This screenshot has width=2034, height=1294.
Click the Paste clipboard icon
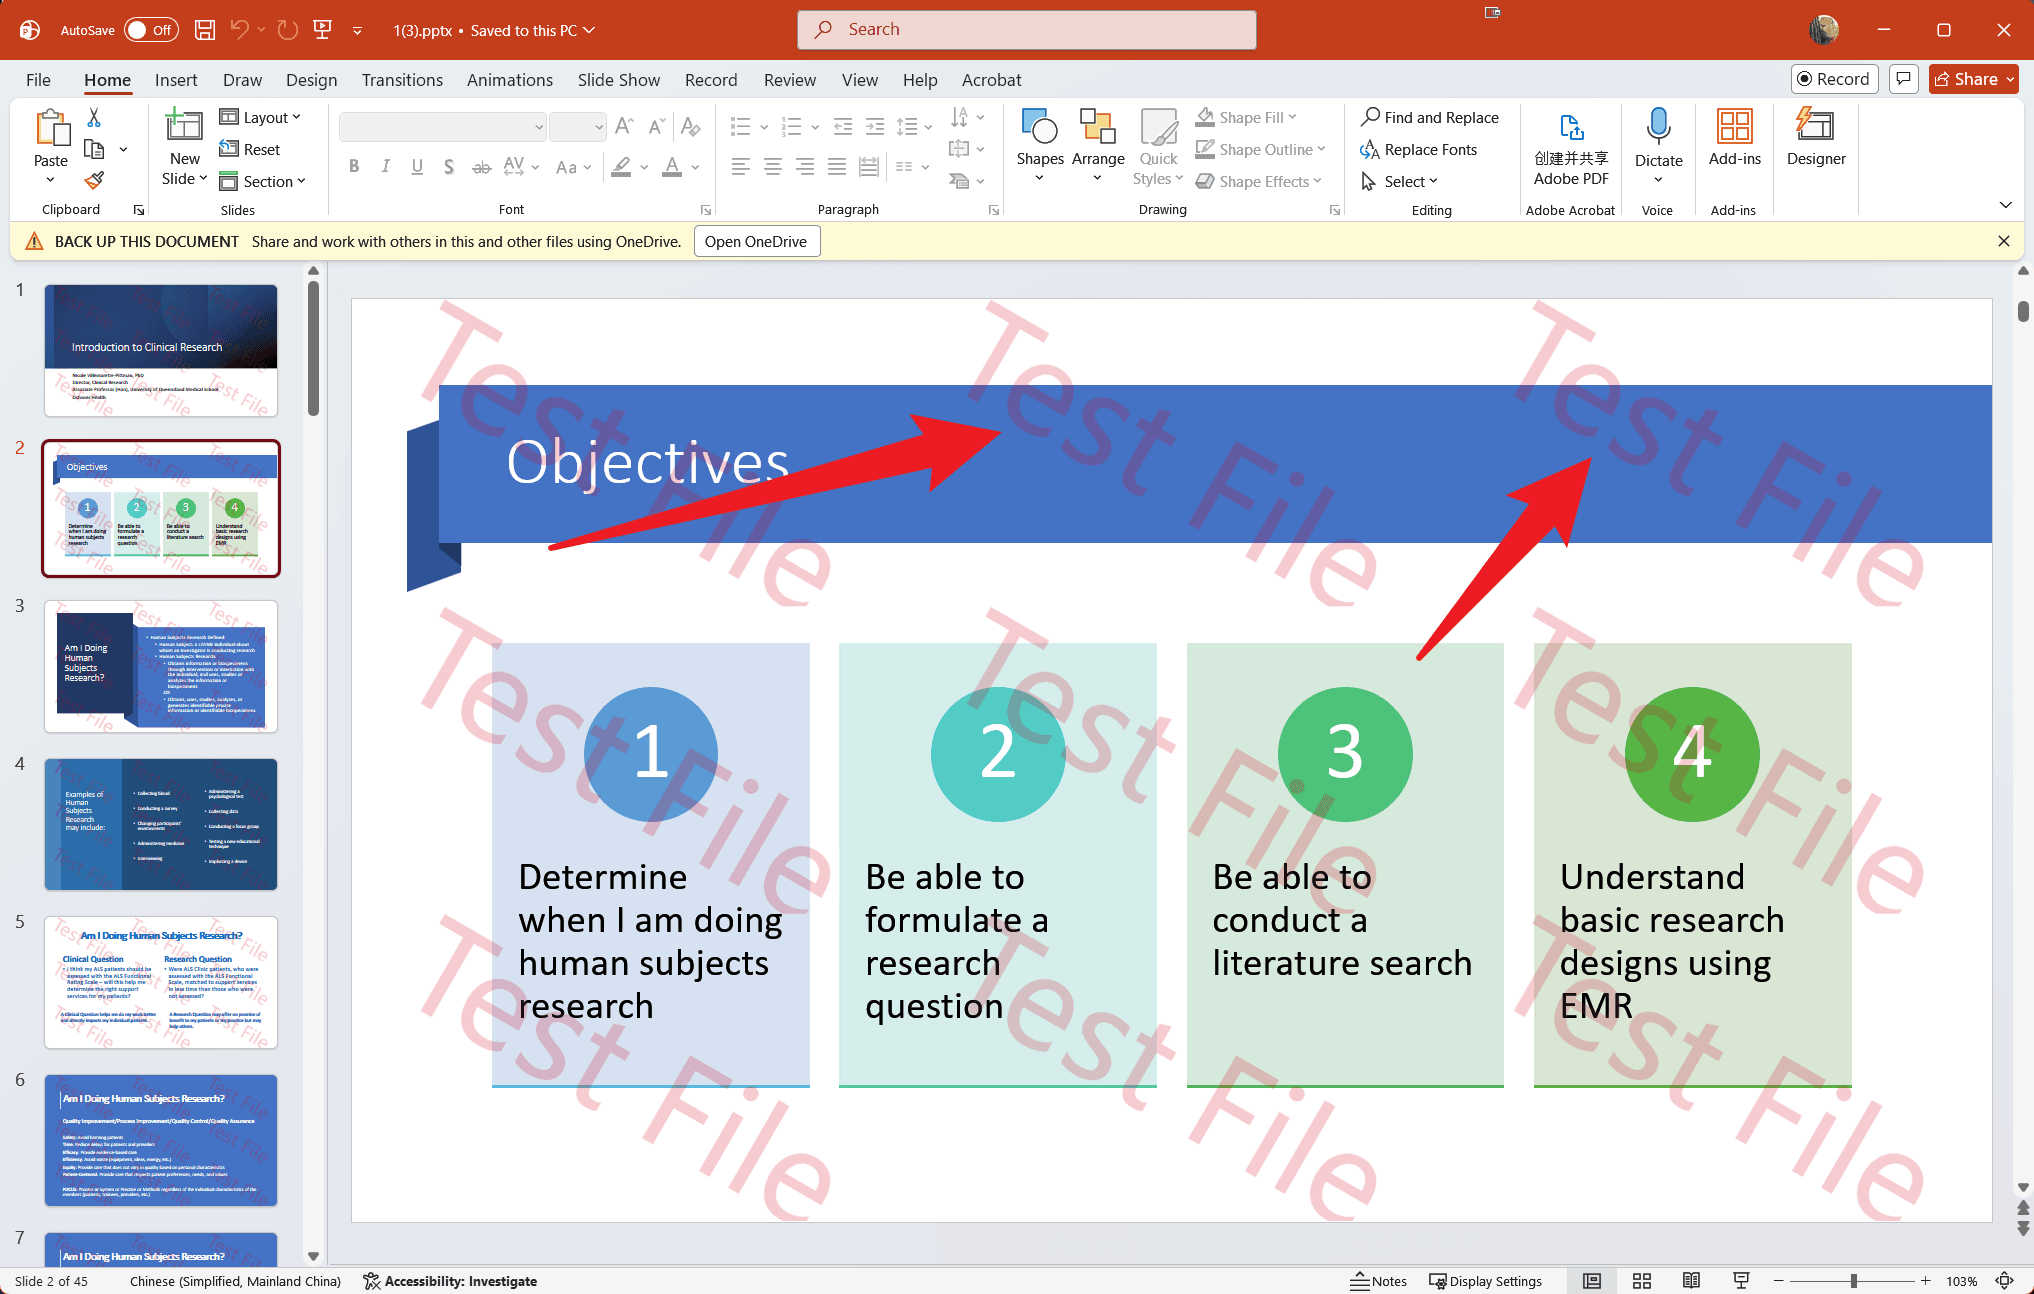coord(51,130)
